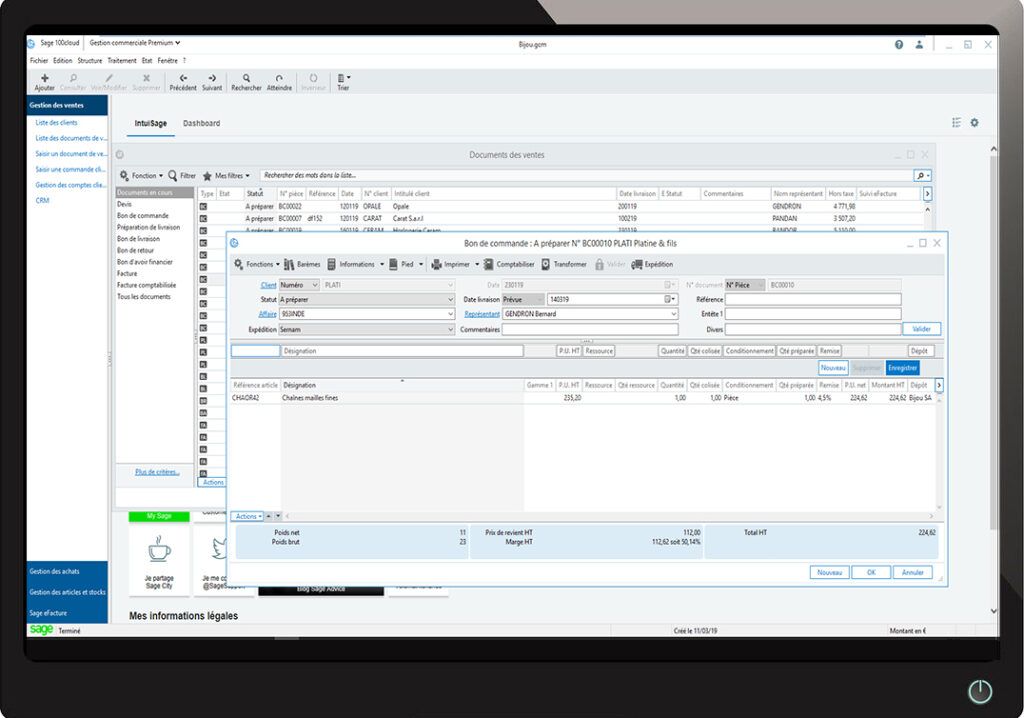Screen dimensions: 1024x718
Task: Open the Gestion commerciale Premium dropdown
Action: [177, 43]
